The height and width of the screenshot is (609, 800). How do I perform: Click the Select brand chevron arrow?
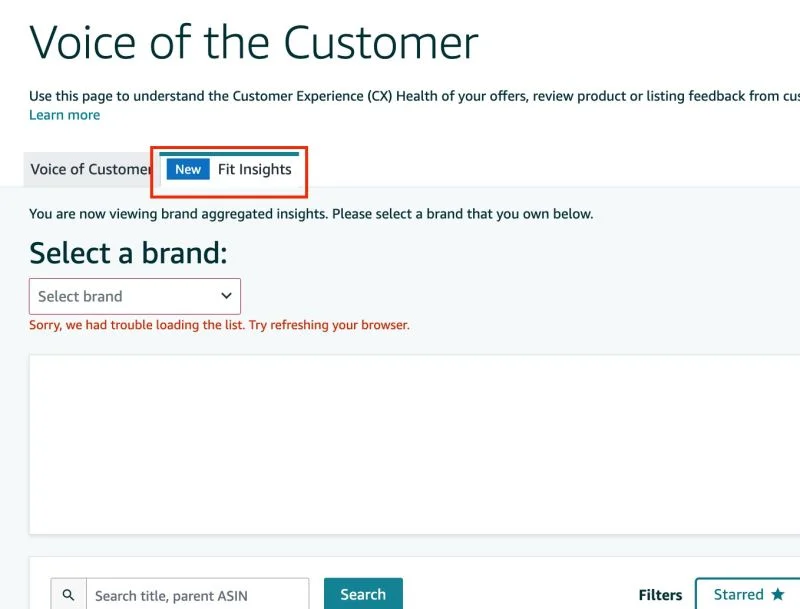pos(226,296)
